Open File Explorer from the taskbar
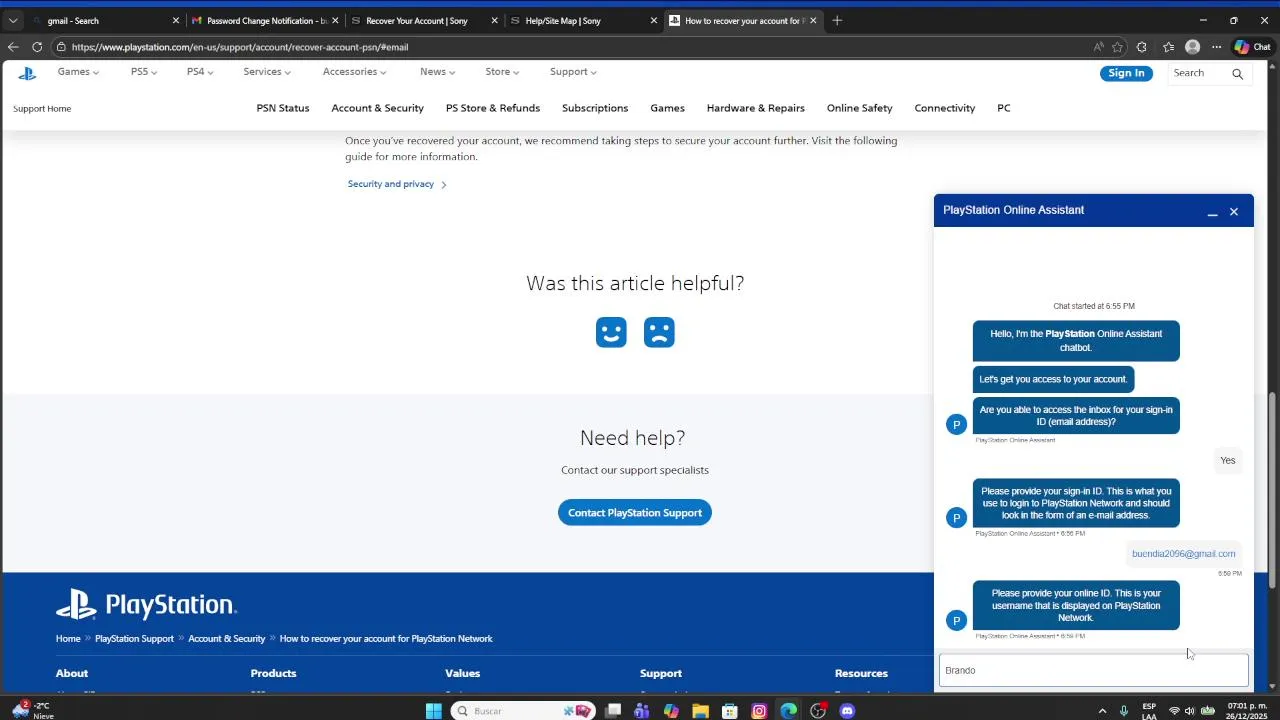 coord(701,711)
